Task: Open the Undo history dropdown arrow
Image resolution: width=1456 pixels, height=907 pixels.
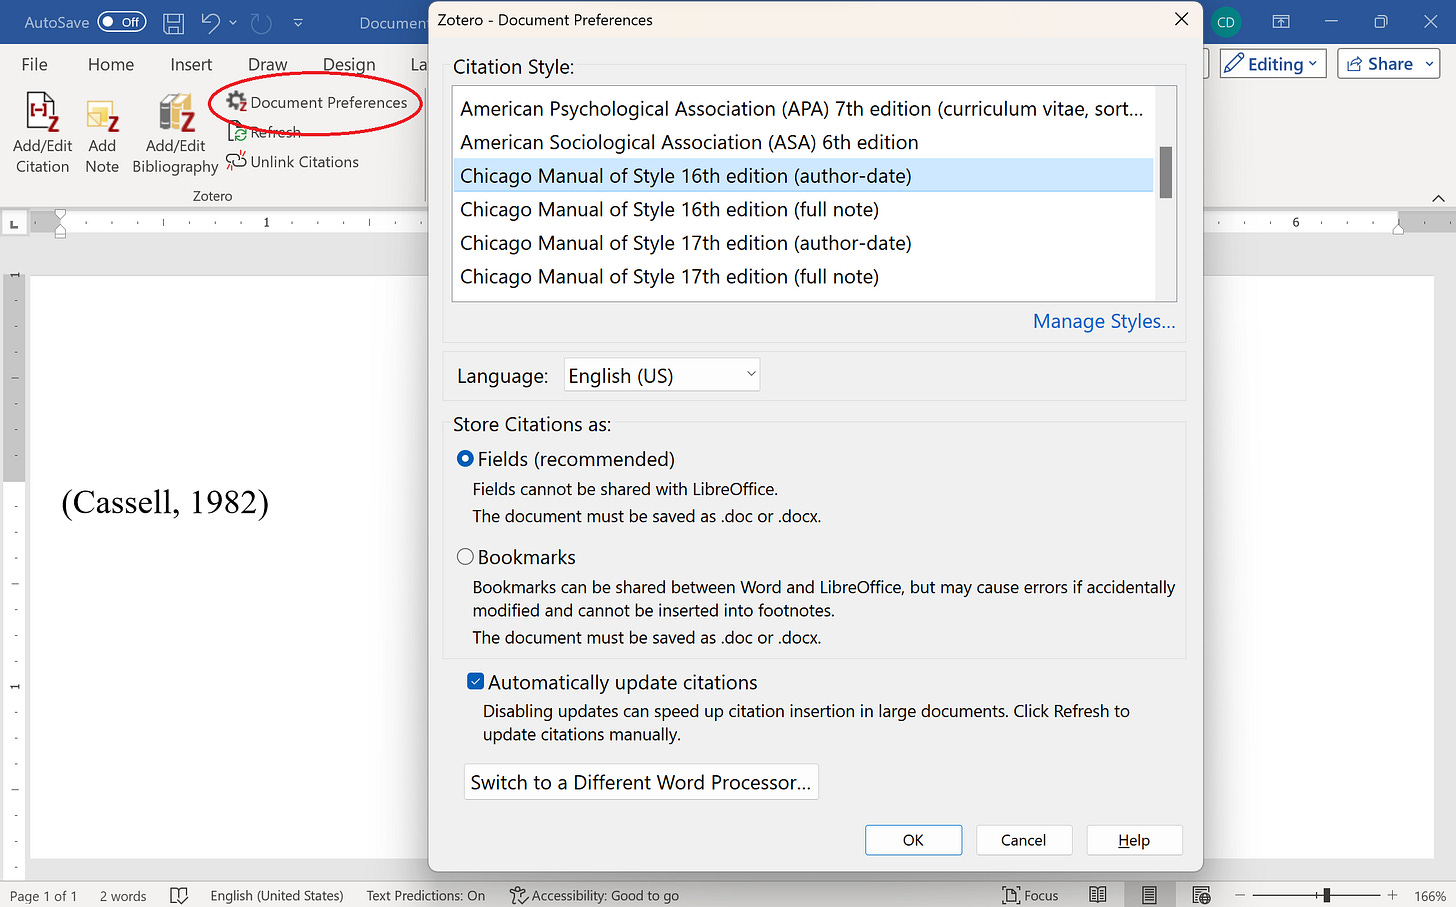Action: (x=233, y=22)
